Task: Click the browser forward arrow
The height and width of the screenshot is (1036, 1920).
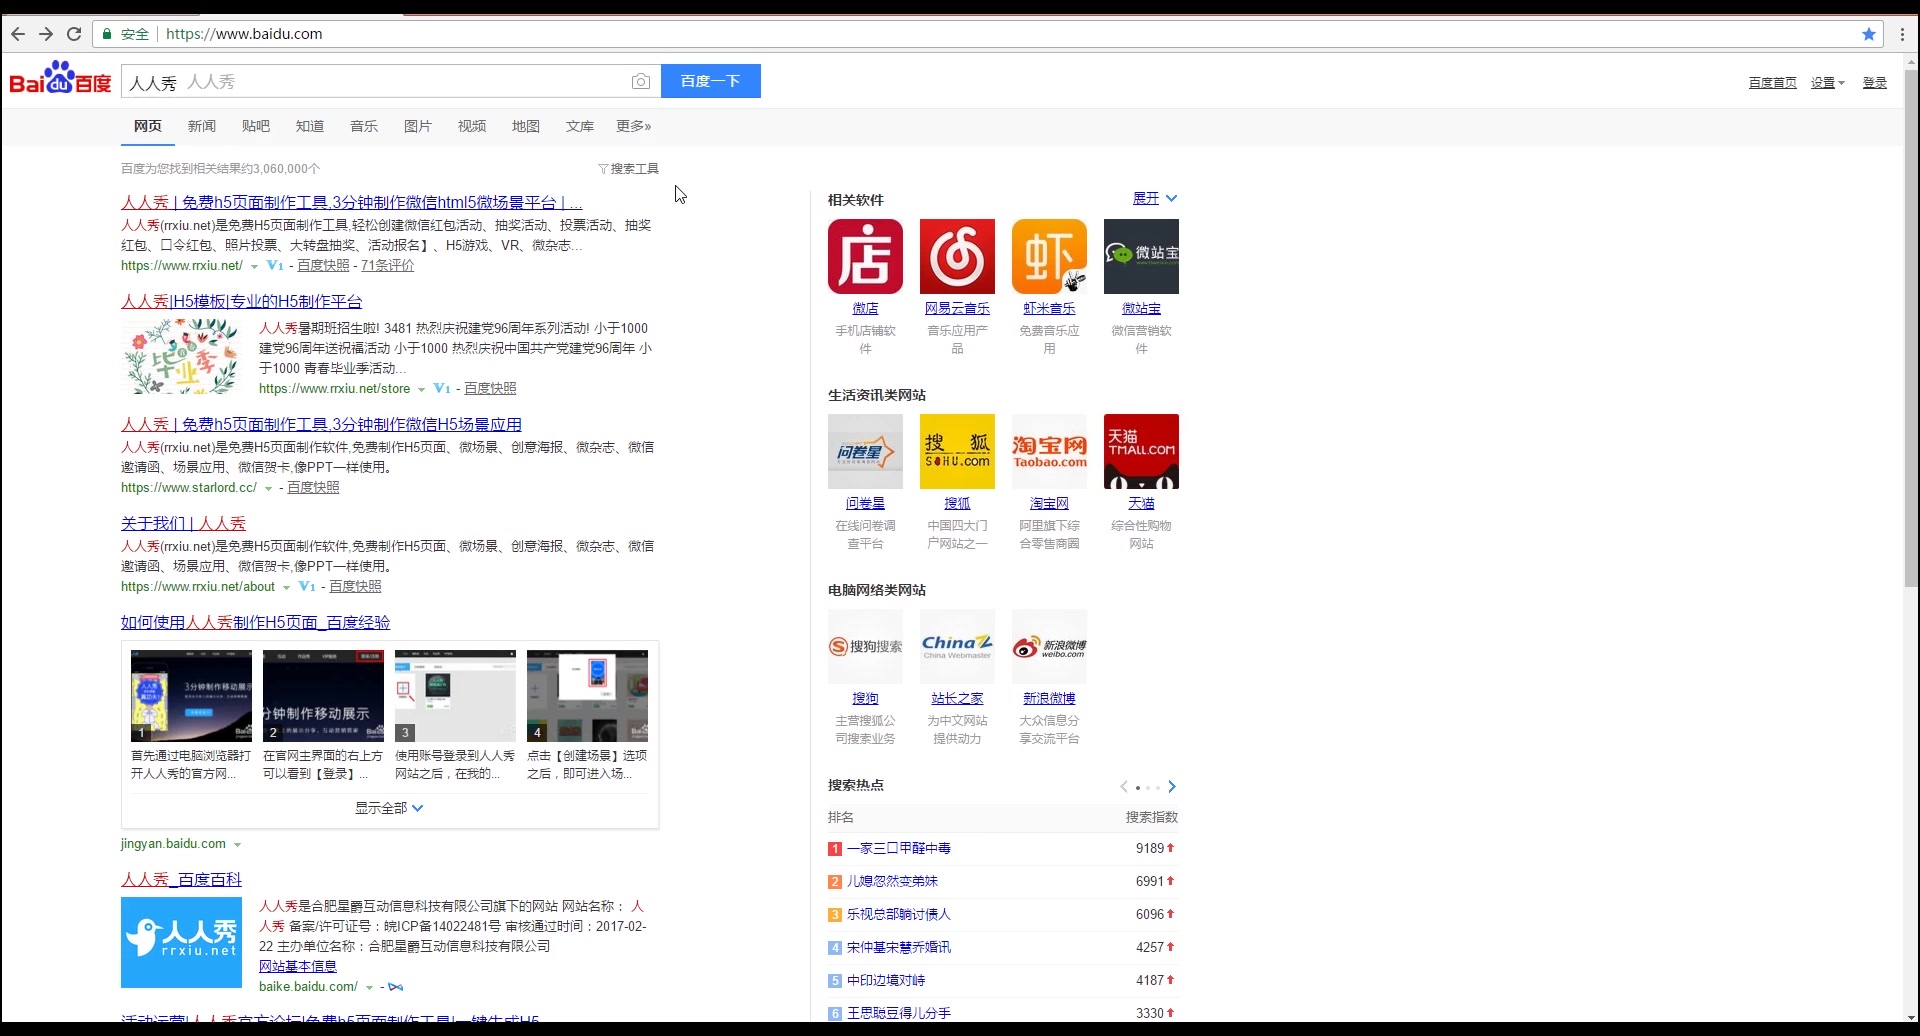Action: click(46, 34)
